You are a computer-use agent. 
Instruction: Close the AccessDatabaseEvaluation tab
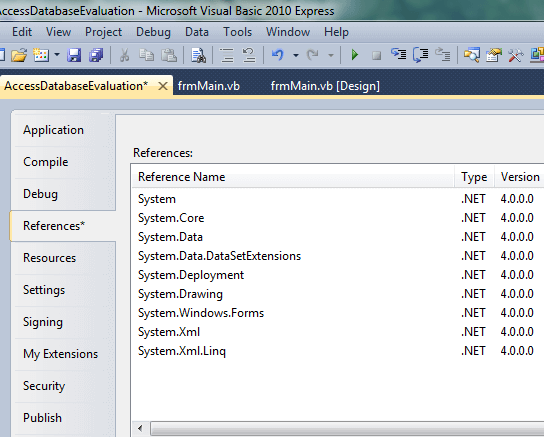[163, 86]
